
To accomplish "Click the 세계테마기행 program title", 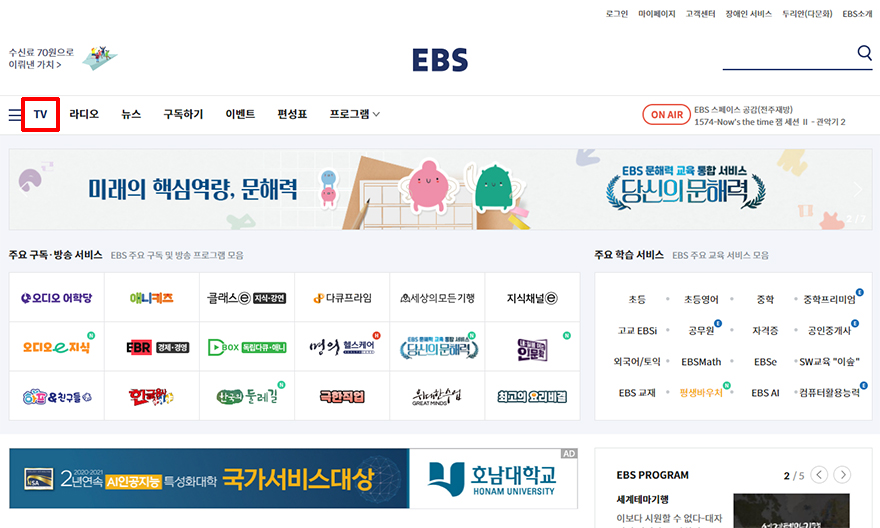I will [x=643, y=499].
